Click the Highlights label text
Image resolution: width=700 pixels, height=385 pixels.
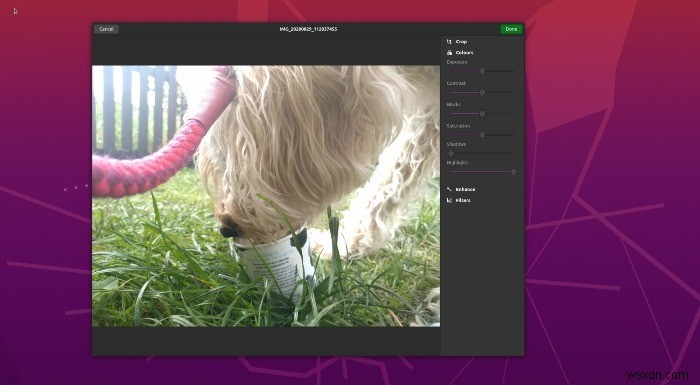(x=457, y=163)
